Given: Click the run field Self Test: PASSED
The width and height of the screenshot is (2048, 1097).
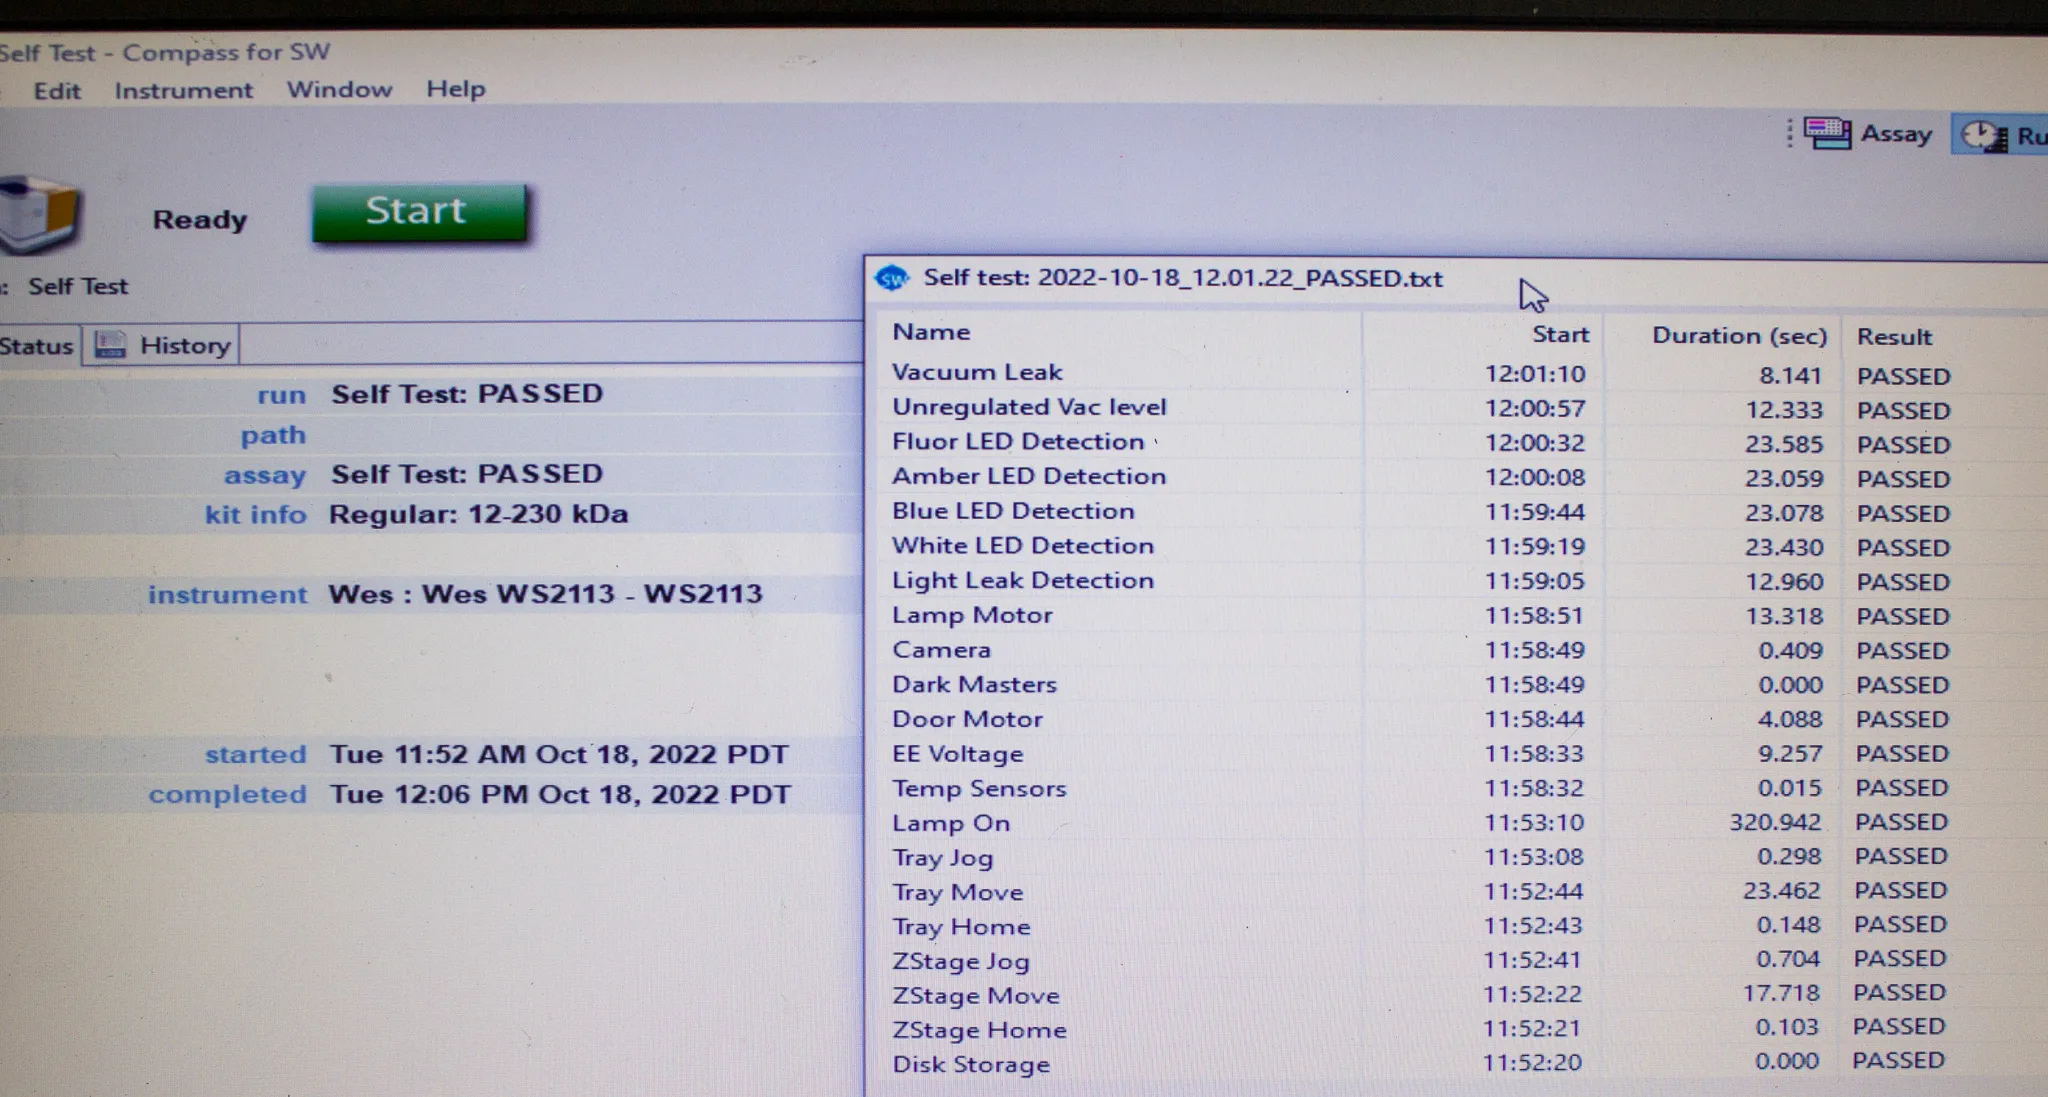Looking at the screenshot, I should pos(467,394).
